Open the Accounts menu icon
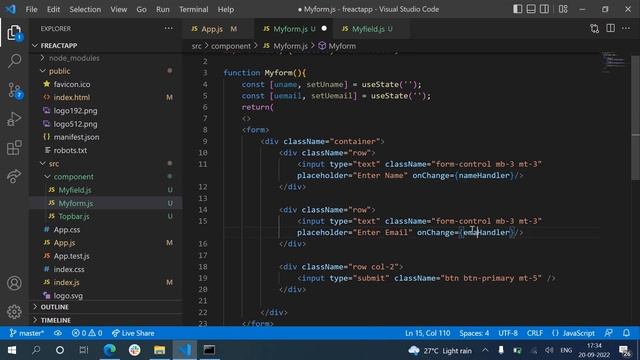Screen dimensions: 640x360 (x=14, y=283)
